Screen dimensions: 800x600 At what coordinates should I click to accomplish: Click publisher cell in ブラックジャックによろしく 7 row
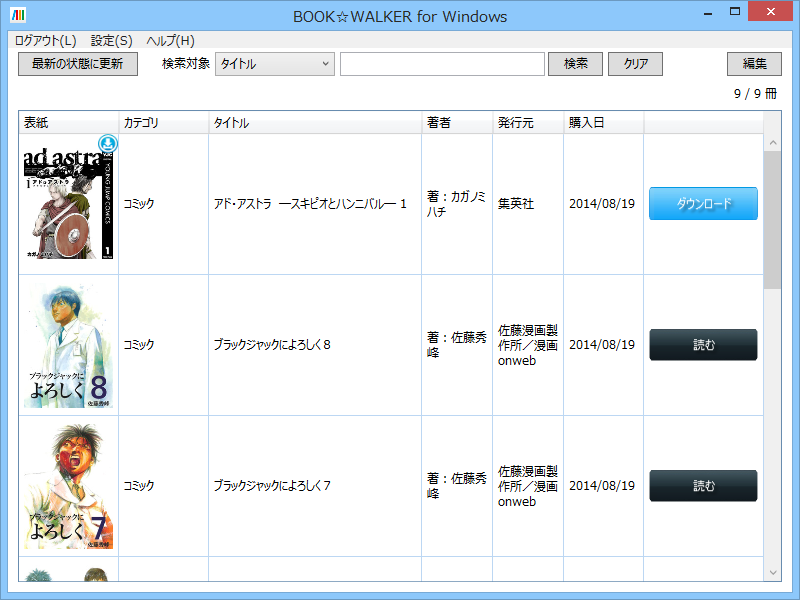(x=528, y=486)
